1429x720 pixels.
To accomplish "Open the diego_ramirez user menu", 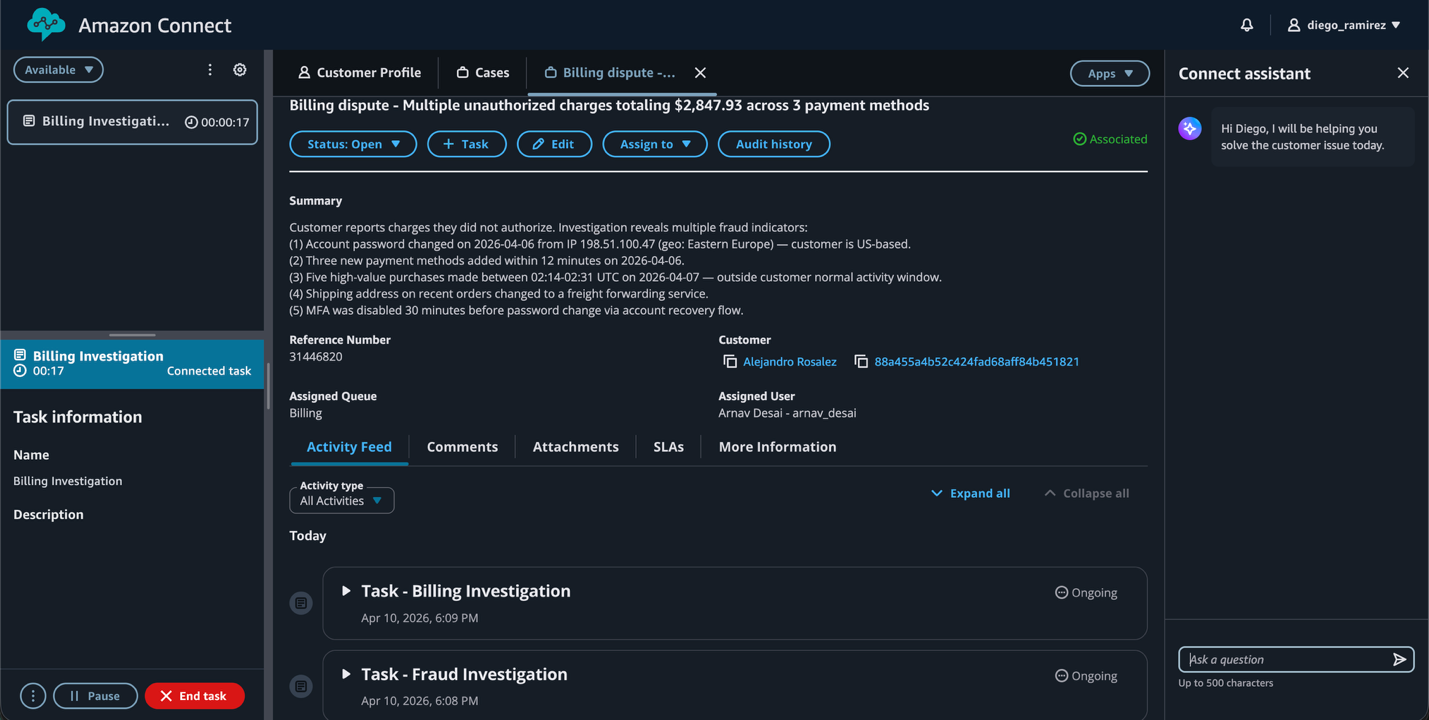I will point(1343,25).
